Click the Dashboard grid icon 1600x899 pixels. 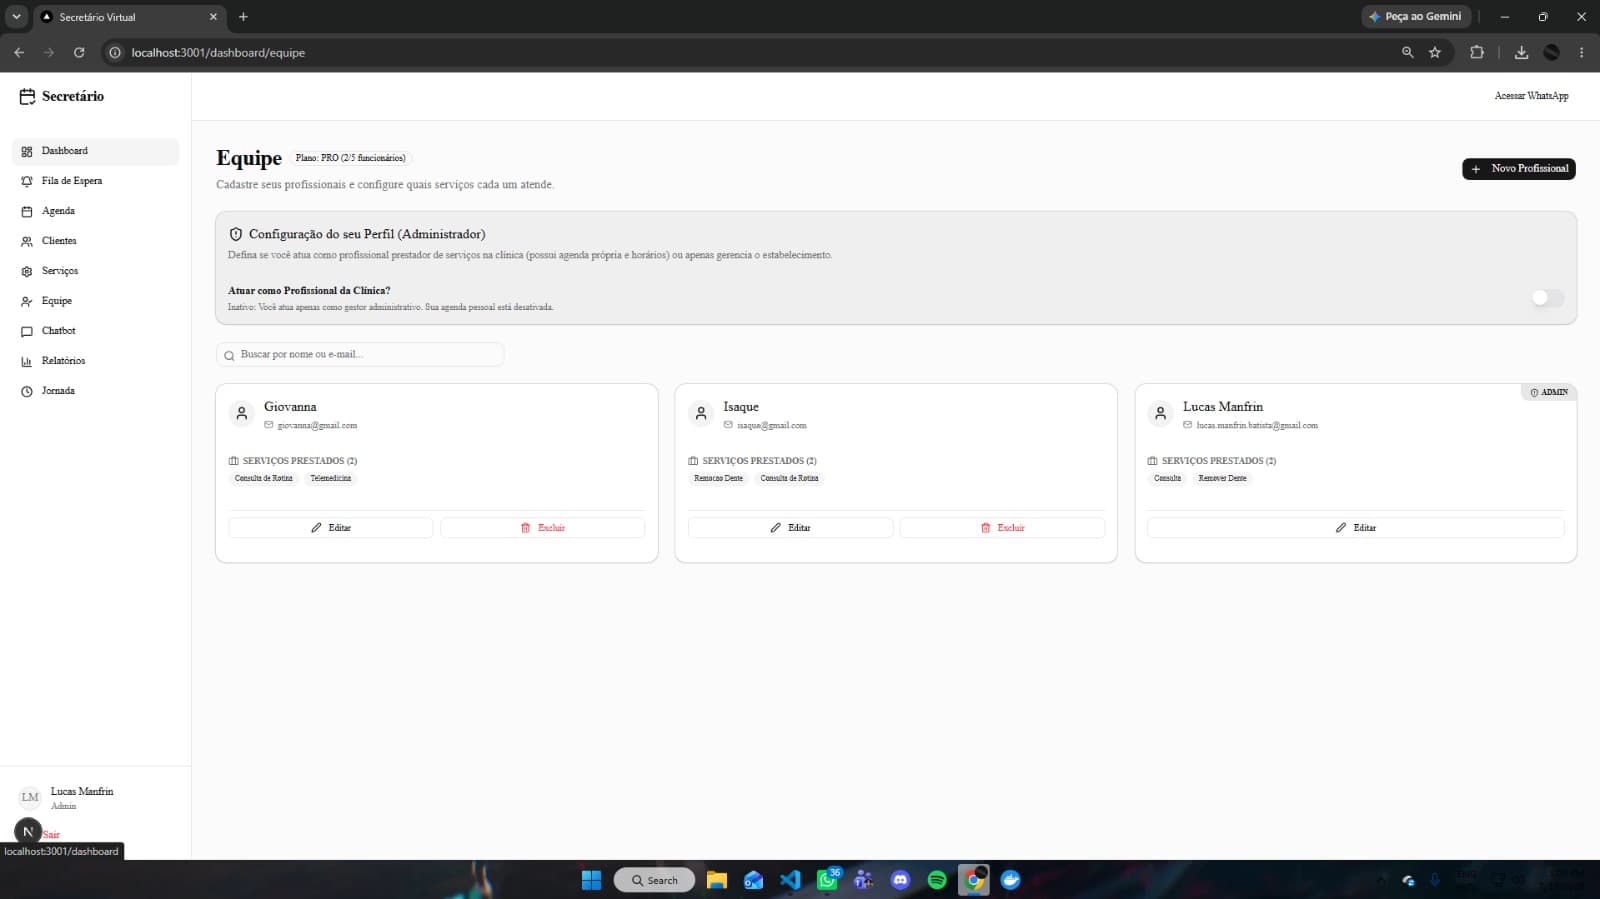27,152
